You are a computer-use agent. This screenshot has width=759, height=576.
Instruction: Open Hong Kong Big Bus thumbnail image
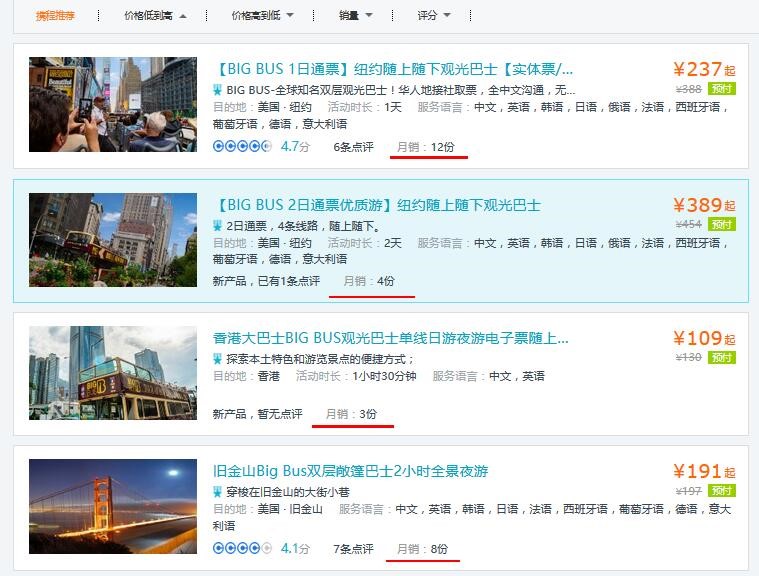pos(113,373)
